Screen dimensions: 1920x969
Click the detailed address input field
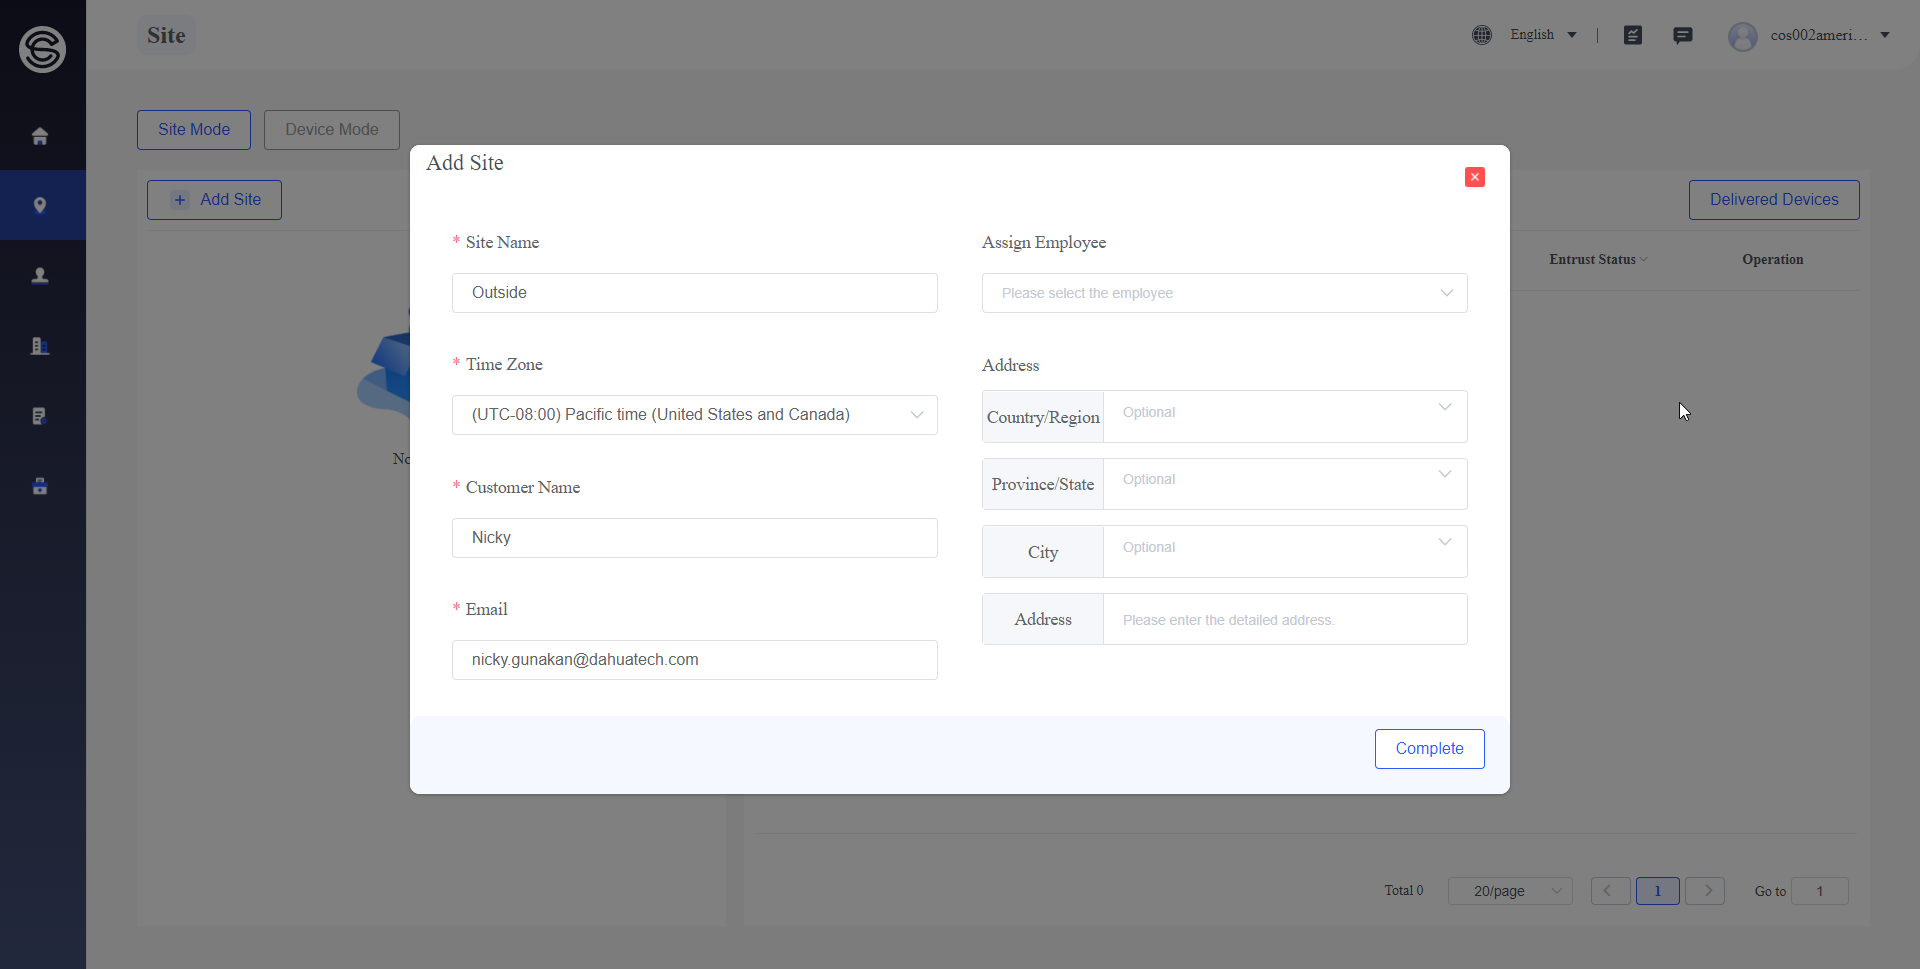point(1284,620)
